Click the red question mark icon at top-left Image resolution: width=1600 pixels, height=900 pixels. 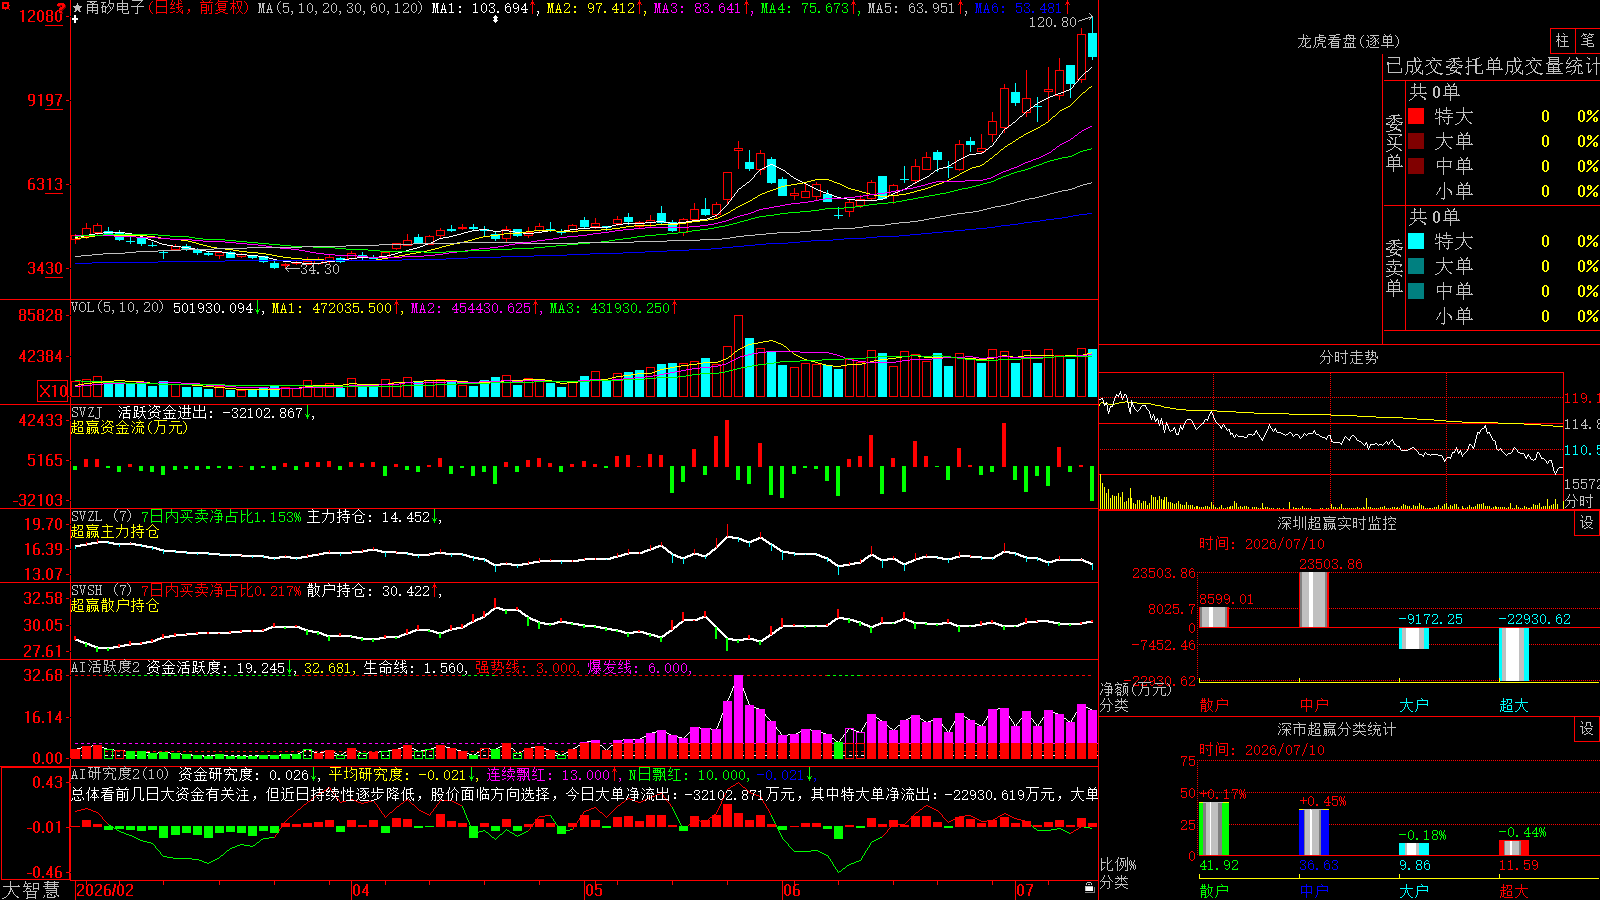tap(62, 8)
